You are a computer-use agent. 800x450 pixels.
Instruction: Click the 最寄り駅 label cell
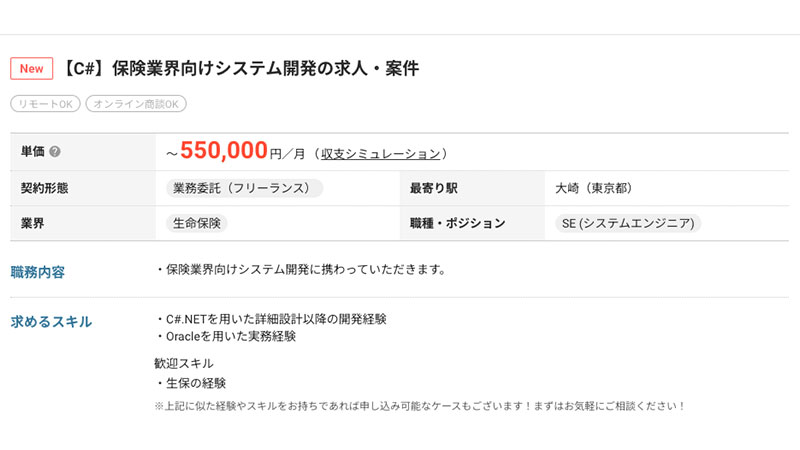click(x=434, y=188)
